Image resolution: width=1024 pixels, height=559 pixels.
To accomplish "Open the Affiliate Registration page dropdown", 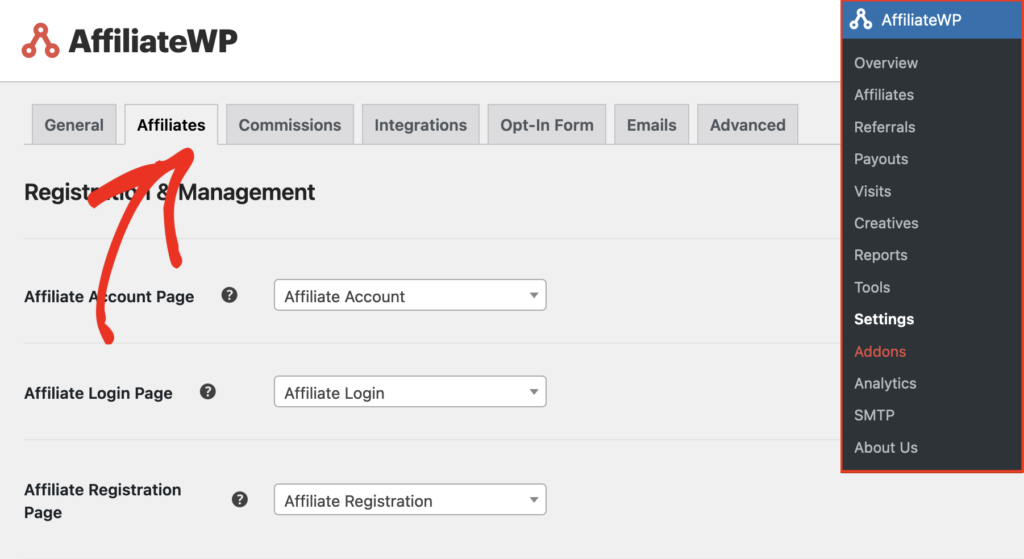I will (410, 500).
